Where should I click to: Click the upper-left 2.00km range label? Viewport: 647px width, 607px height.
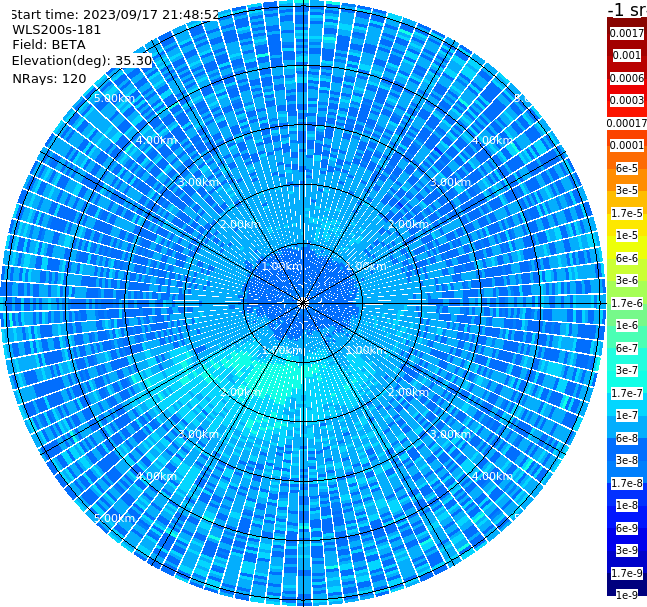click(x=240, y=224)
